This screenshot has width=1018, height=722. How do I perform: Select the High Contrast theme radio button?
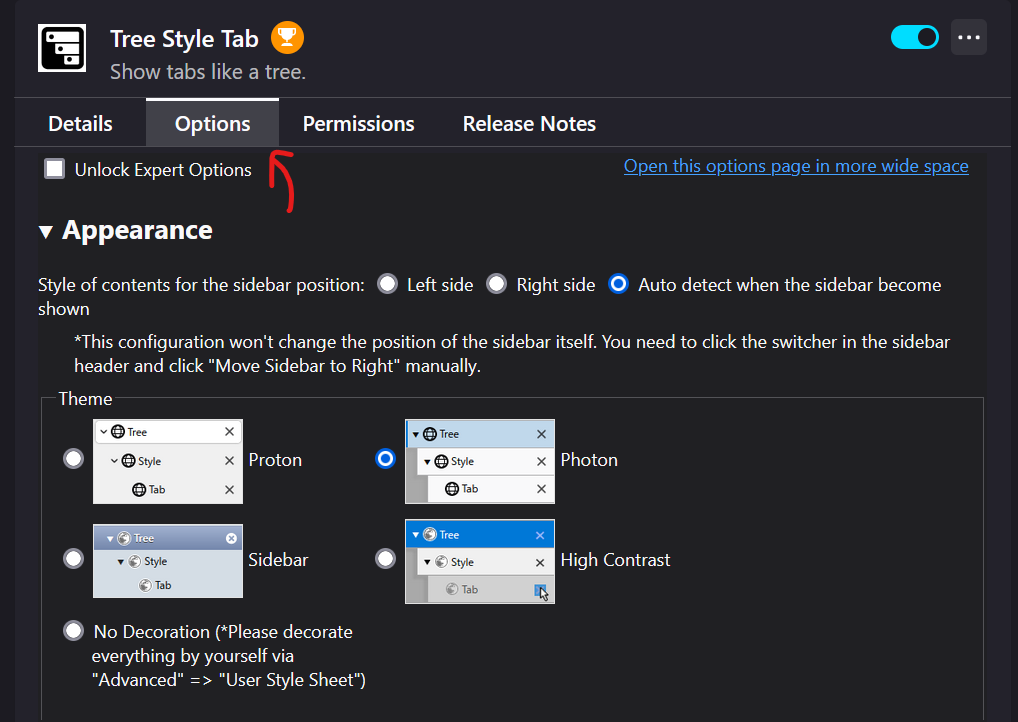point(385,559)
